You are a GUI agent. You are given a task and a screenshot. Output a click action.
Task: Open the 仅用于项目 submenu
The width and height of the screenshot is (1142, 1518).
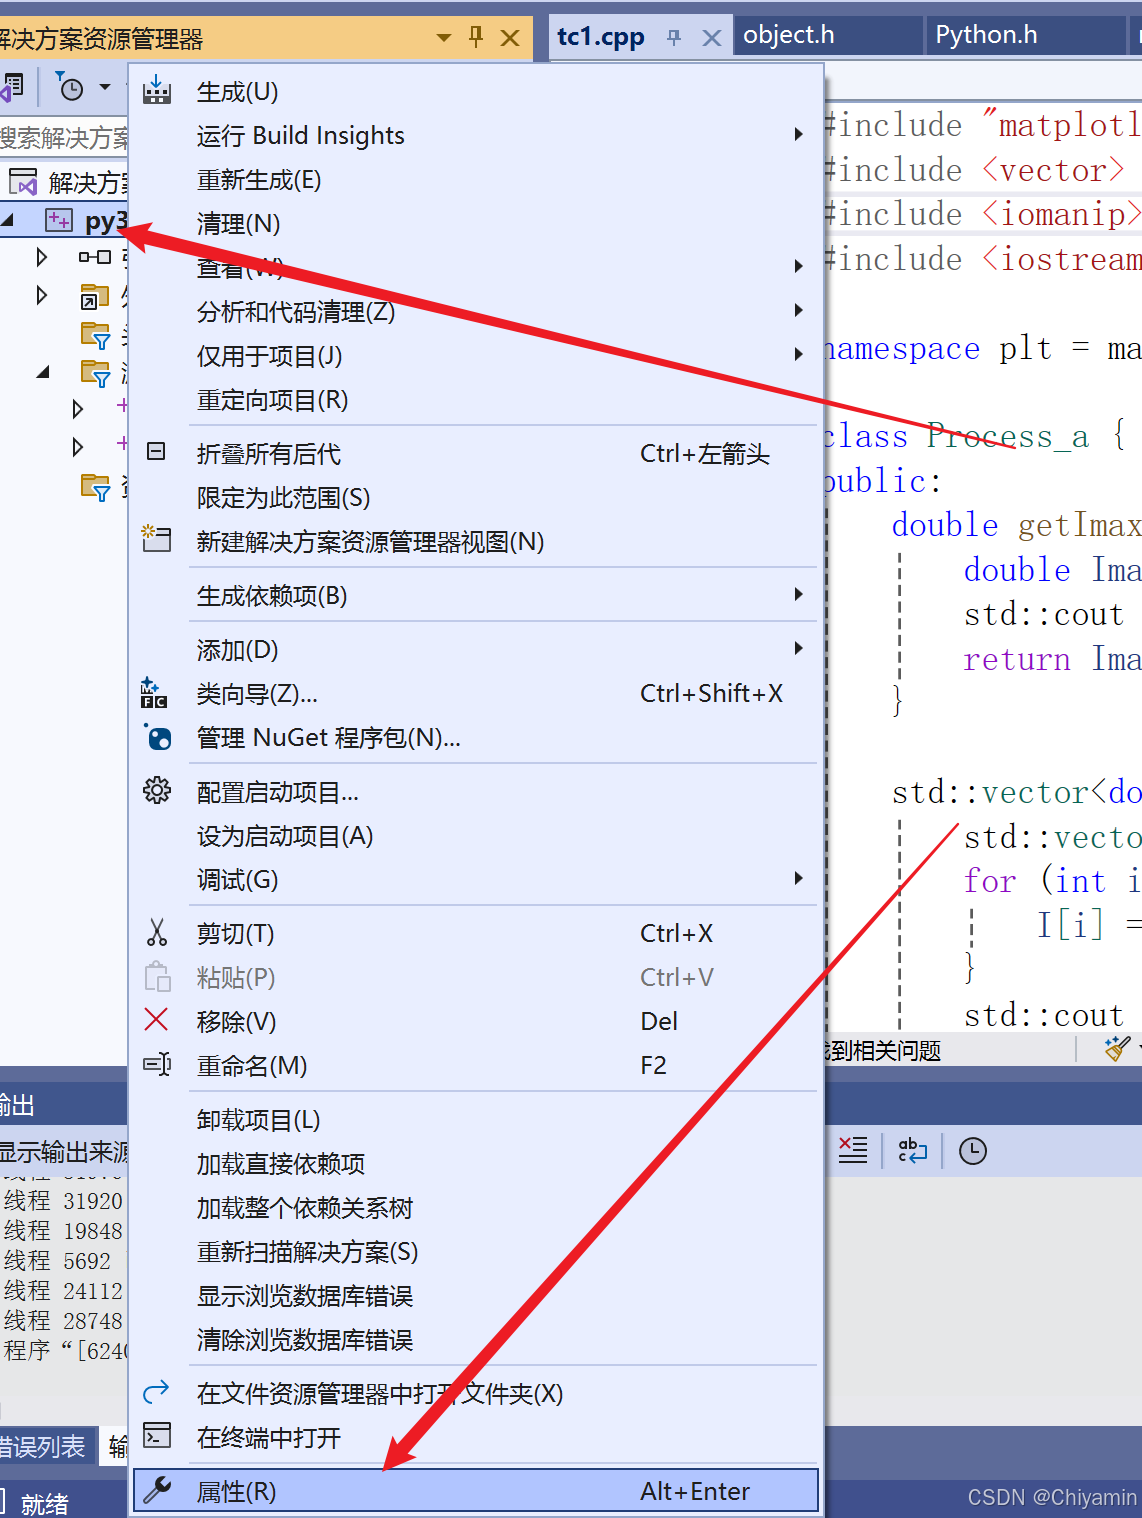(798, 354)
